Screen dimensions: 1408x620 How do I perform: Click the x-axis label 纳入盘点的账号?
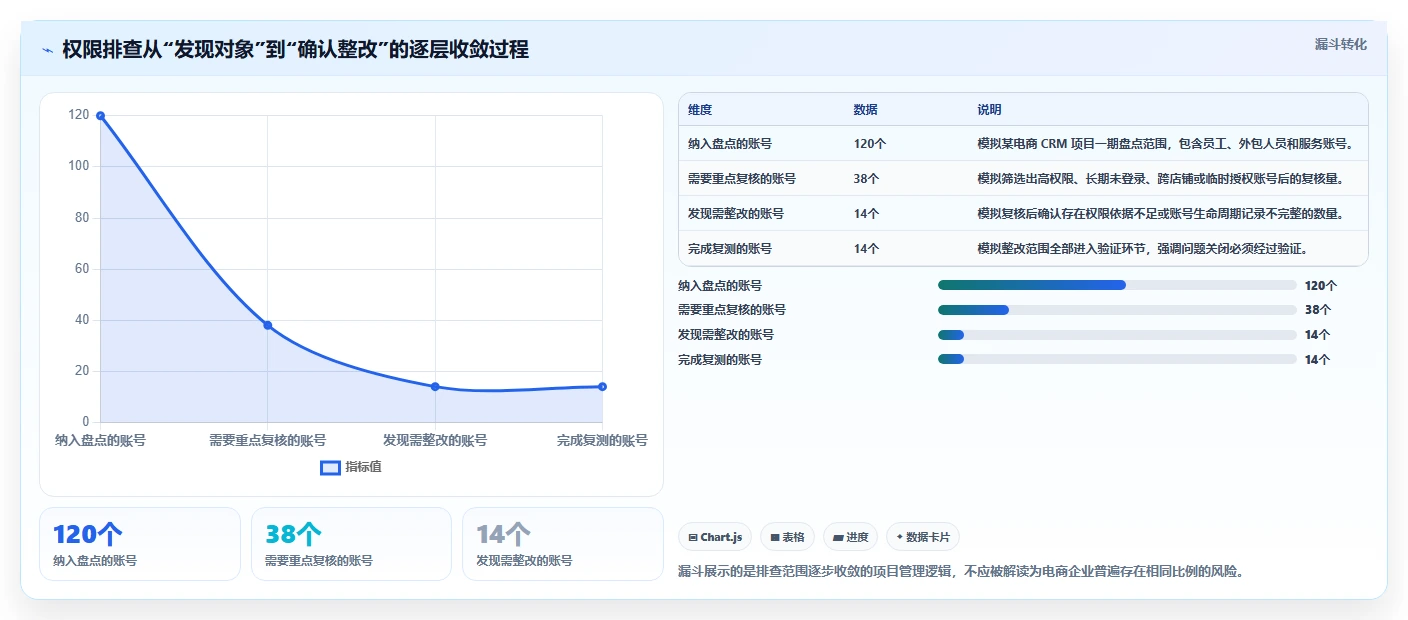click(x=100, y=440)
